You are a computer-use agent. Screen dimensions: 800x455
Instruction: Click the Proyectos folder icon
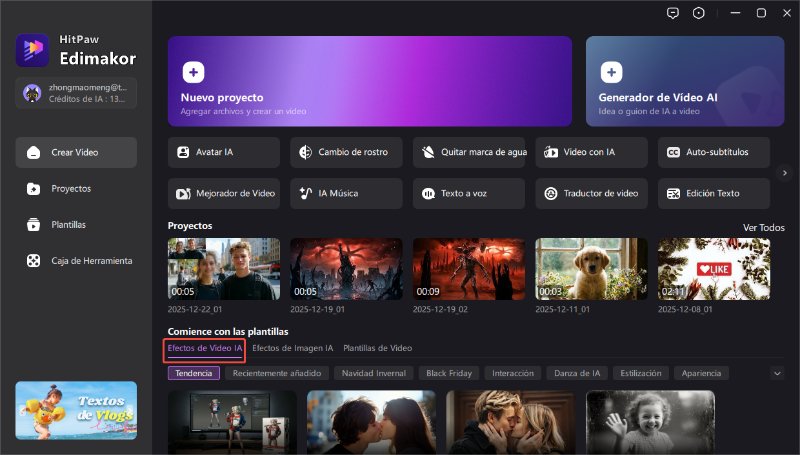tap(34, 189)
